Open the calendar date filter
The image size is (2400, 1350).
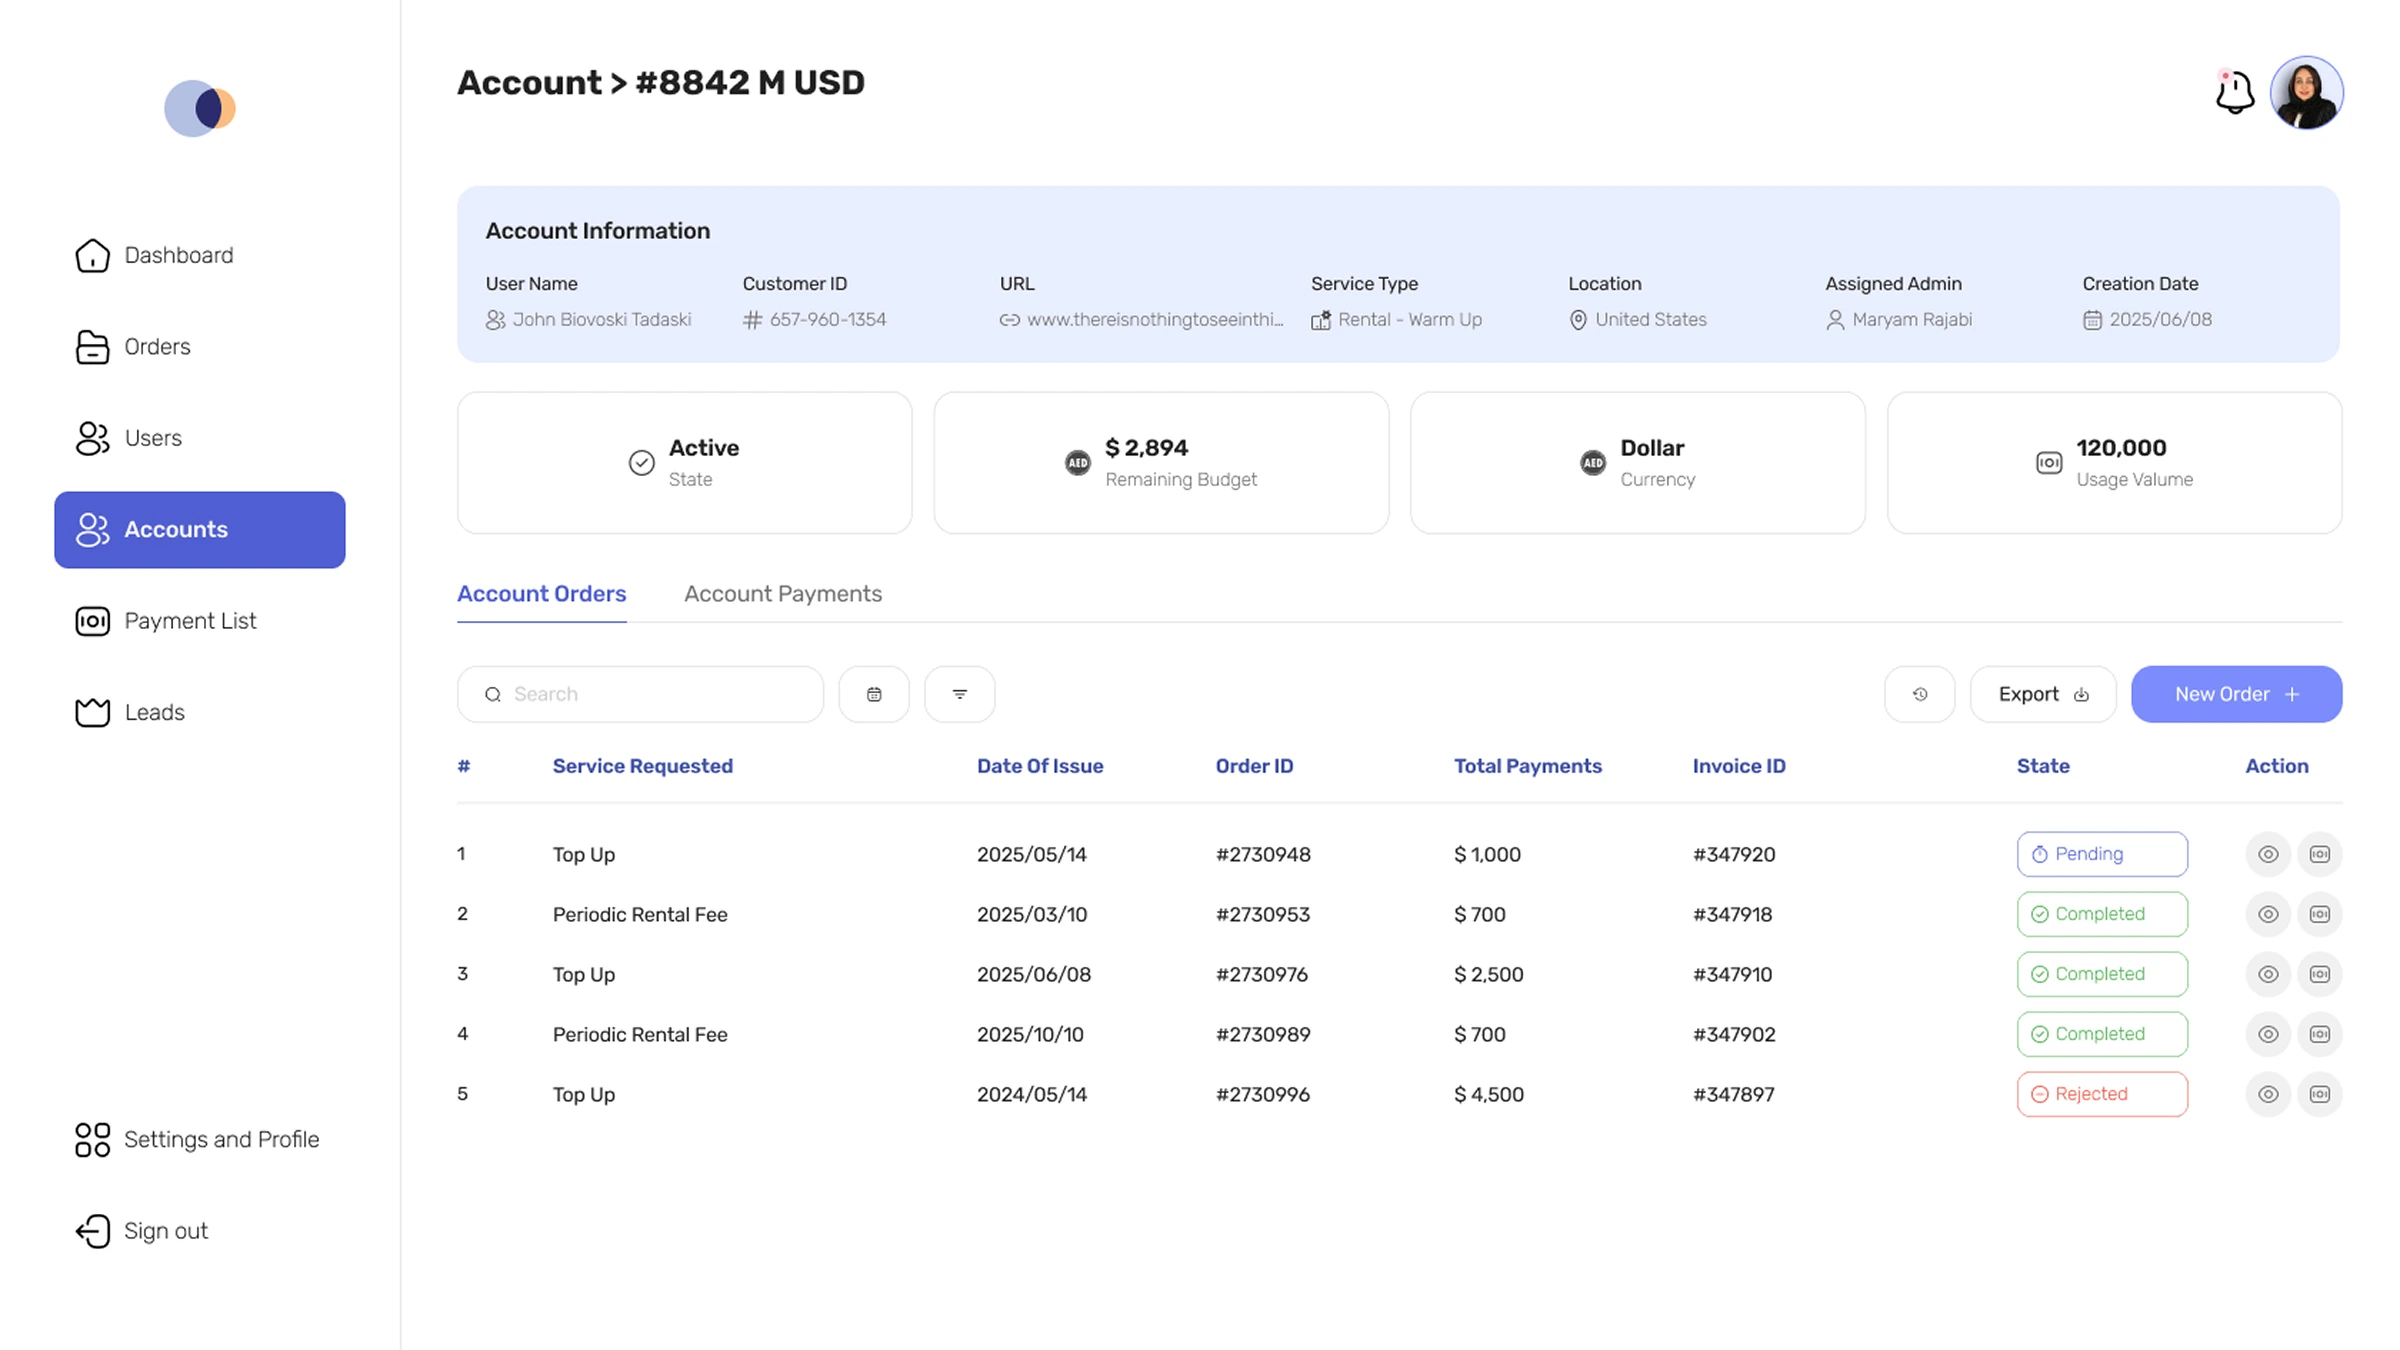874,694
